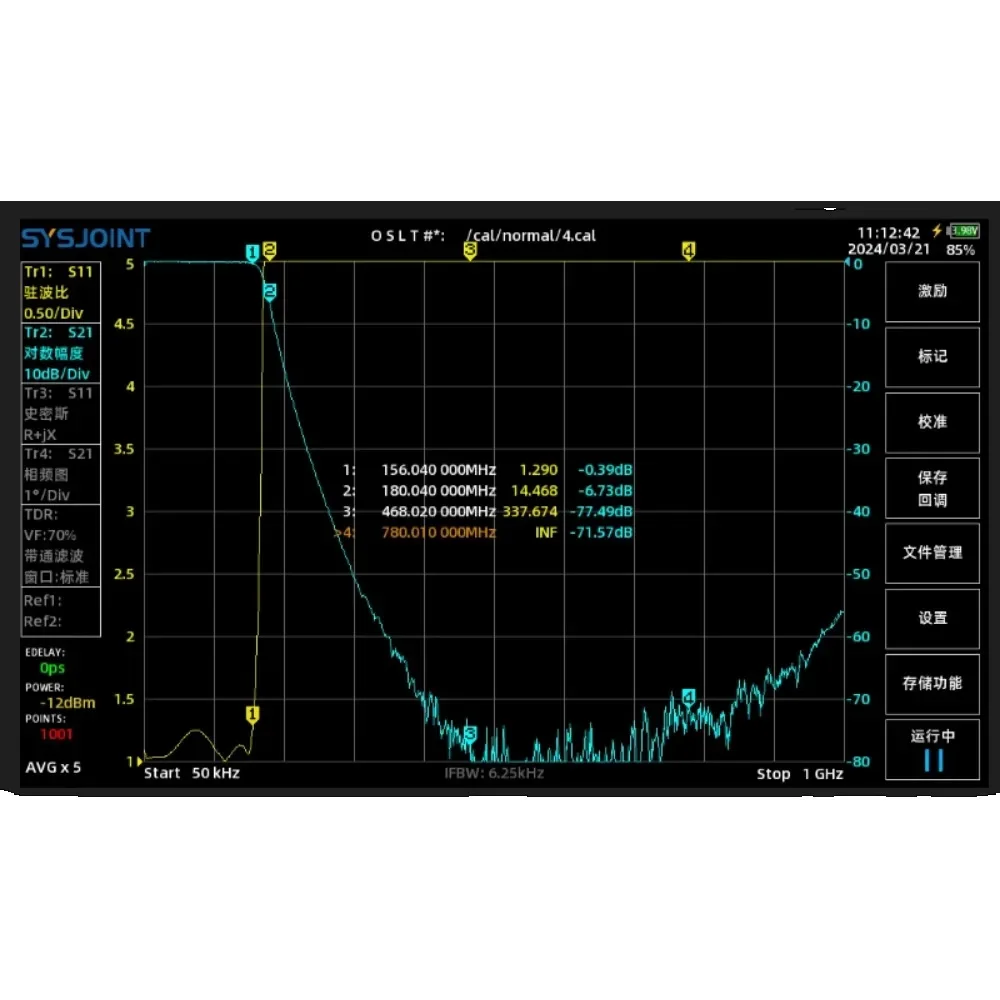The height and width of the screenshot is (1000, 1000).
Task: Tap the OSLT #*: calibration status
Action: click(x=408, y=236)
